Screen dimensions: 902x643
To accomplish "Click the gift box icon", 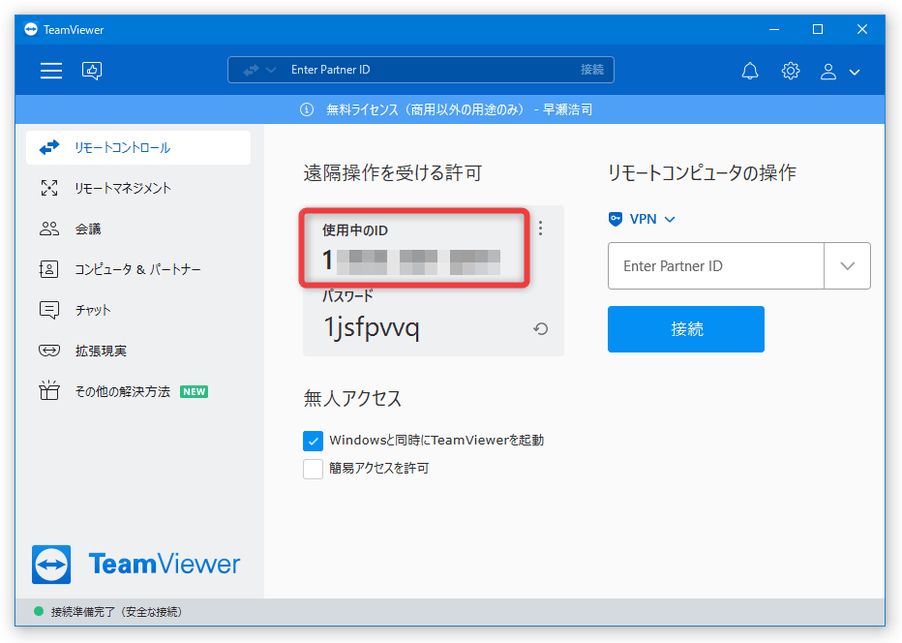I will point(49,391).
